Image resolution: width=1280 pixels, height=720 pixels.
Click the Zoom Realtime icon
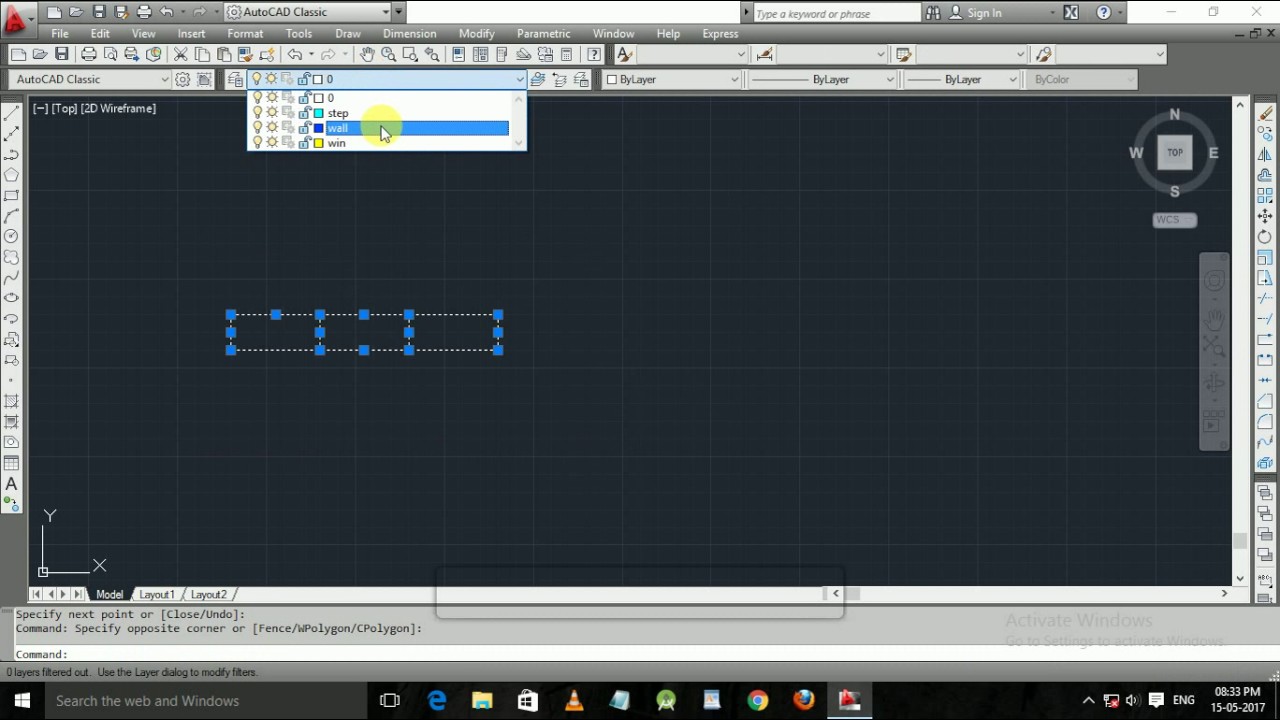coord(388,54)
